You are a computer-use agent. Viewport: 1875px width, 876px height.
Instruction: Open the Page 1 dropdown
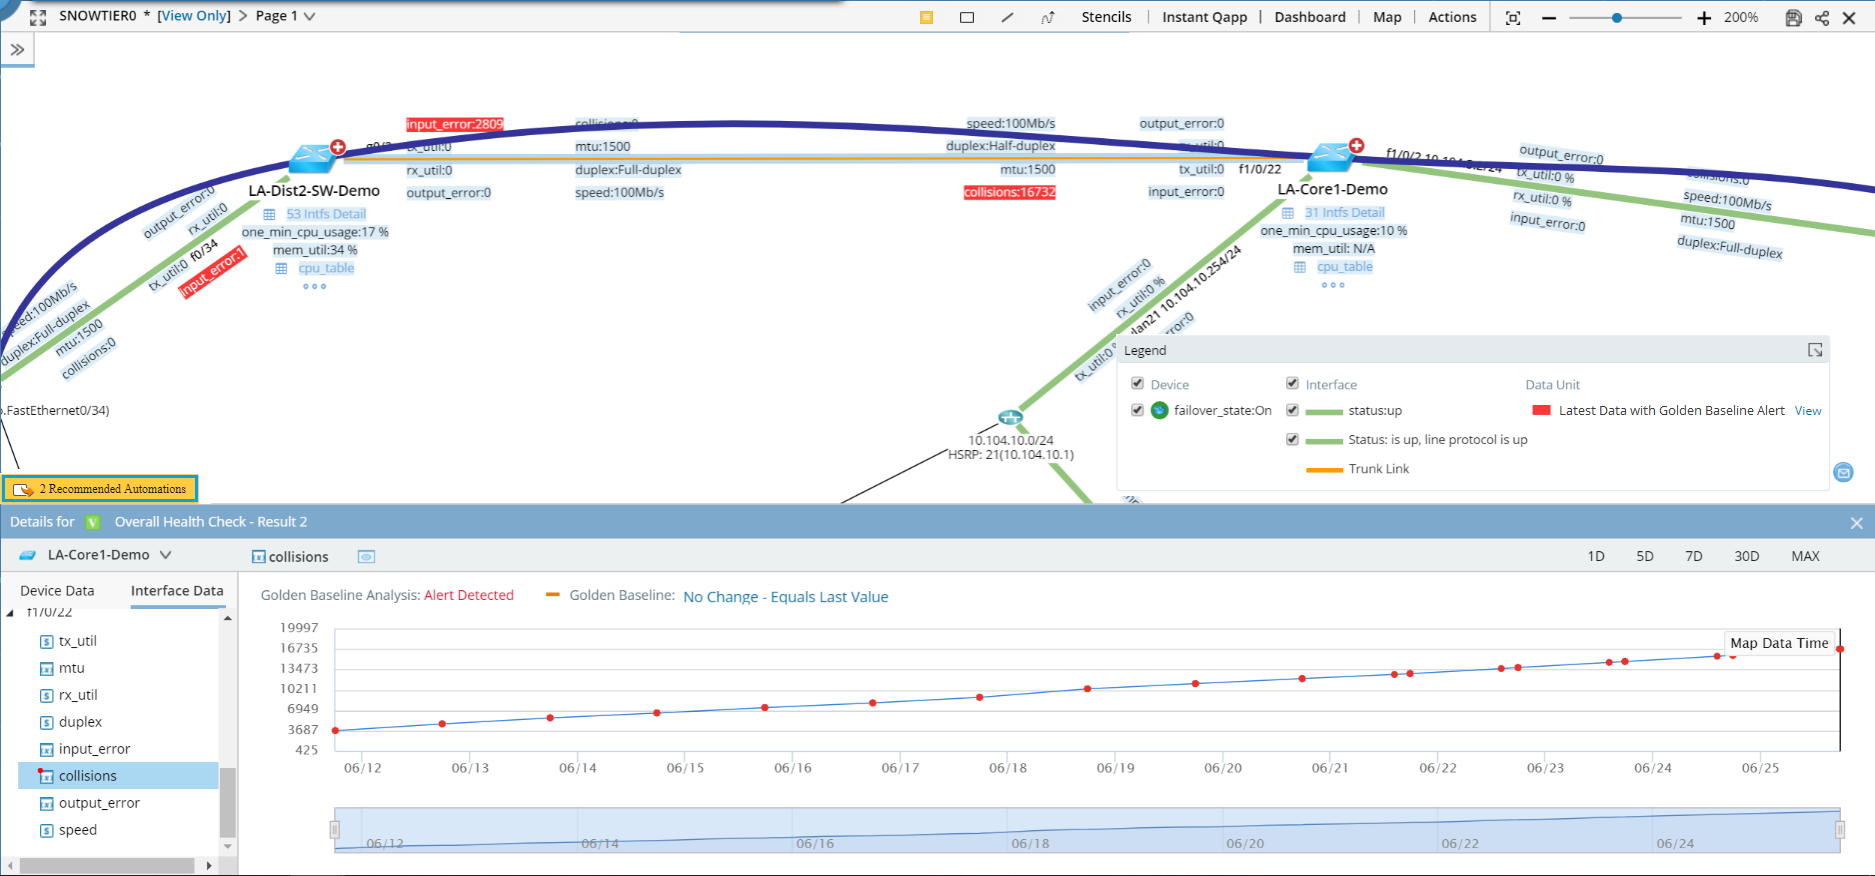click(309, 17)
